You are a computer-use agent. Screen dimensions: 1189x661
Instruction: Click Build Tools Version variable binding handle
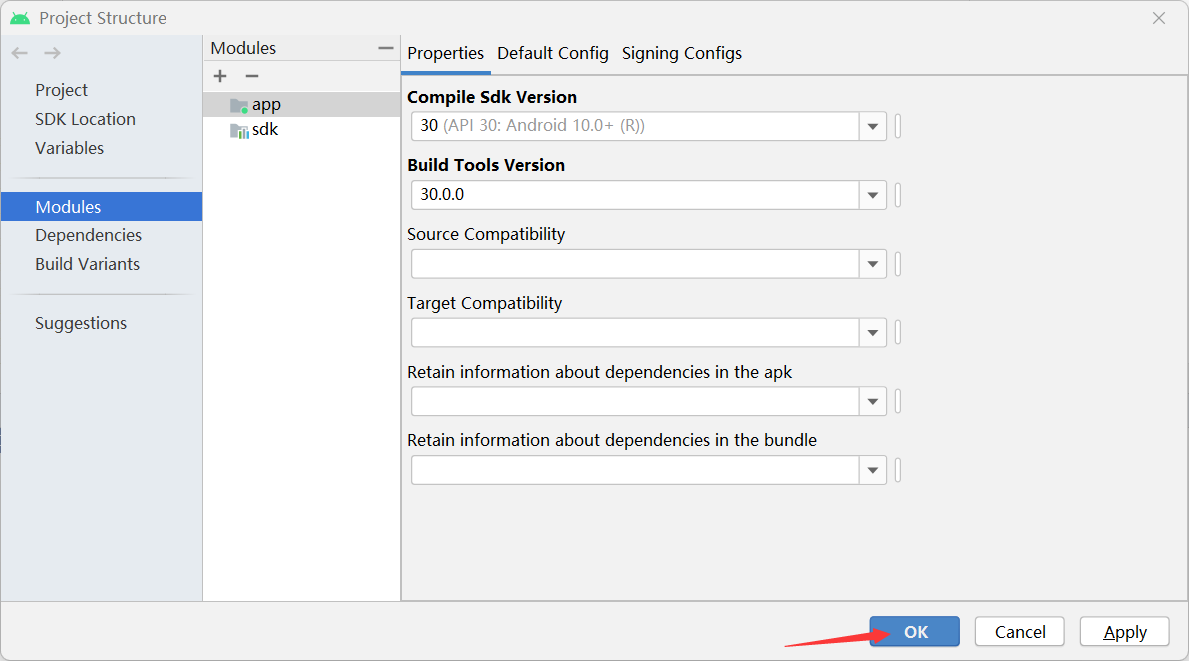[898, 196]
